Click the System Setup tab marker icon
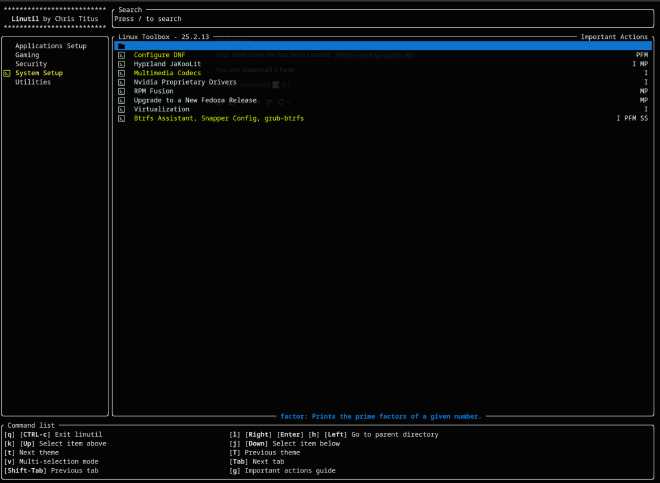 (7, 73)
